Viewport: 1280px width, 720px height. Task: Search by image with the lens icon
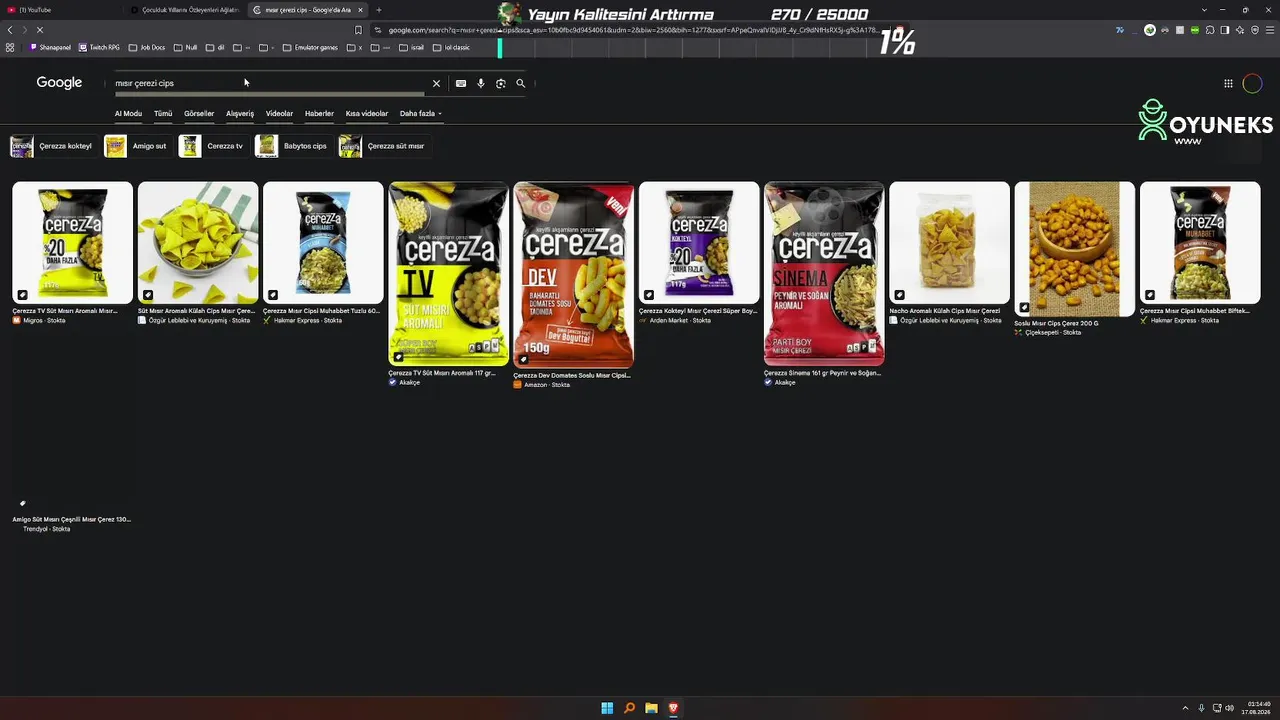pyautogui.click(x=501, y=83)
